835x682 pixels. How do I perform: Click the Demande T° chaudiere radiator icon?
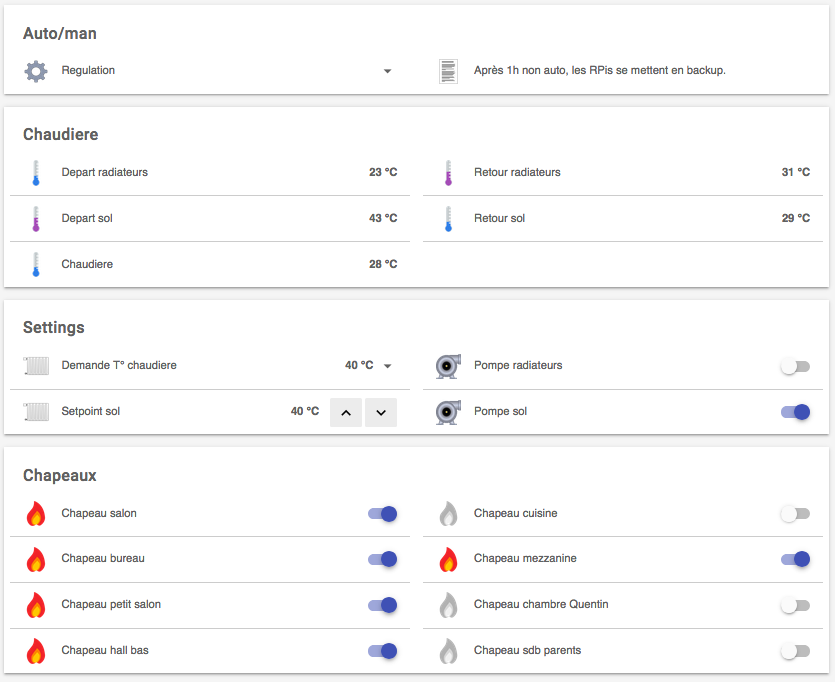[x=36, y=366]
